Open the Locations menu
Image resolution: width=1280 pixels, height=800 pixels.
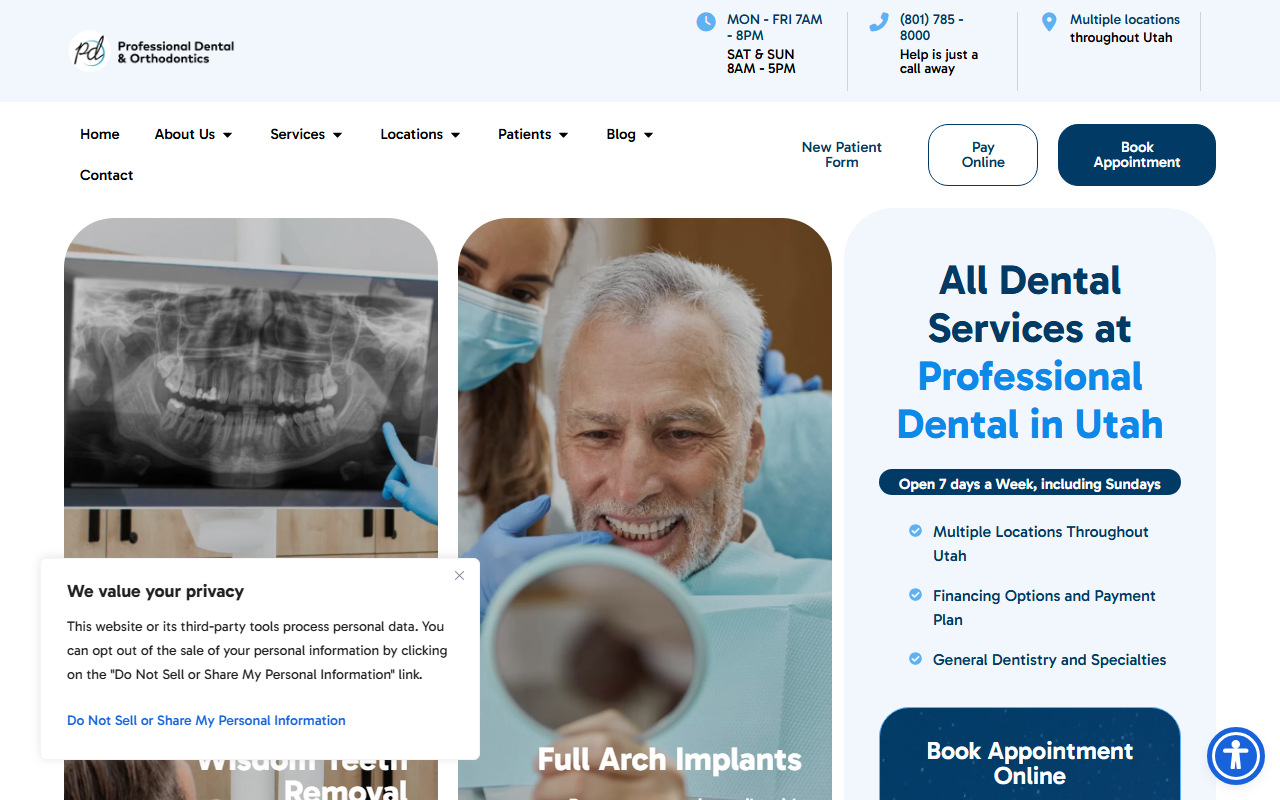[x=411, y=134]
